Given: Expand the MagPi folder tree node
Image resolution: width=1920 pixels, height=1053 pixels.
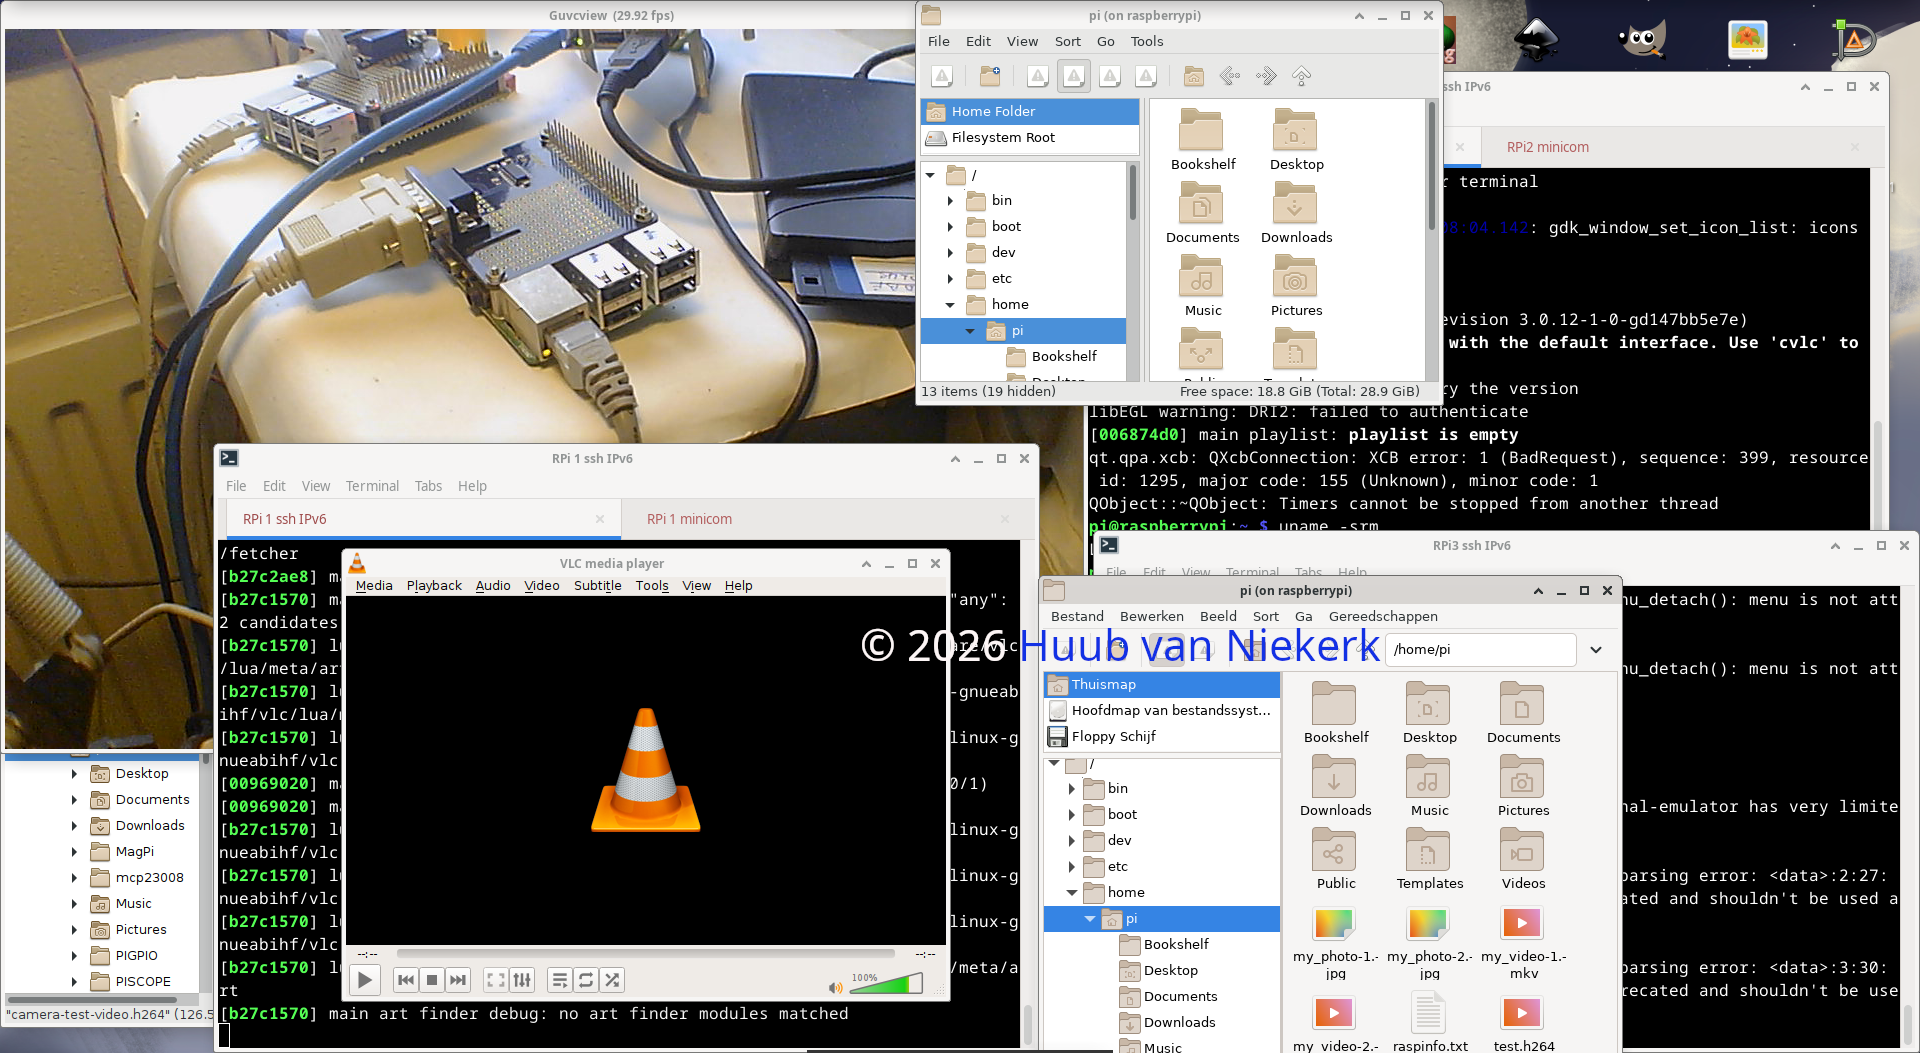Looking at the screenshot, I should [74, 852].
